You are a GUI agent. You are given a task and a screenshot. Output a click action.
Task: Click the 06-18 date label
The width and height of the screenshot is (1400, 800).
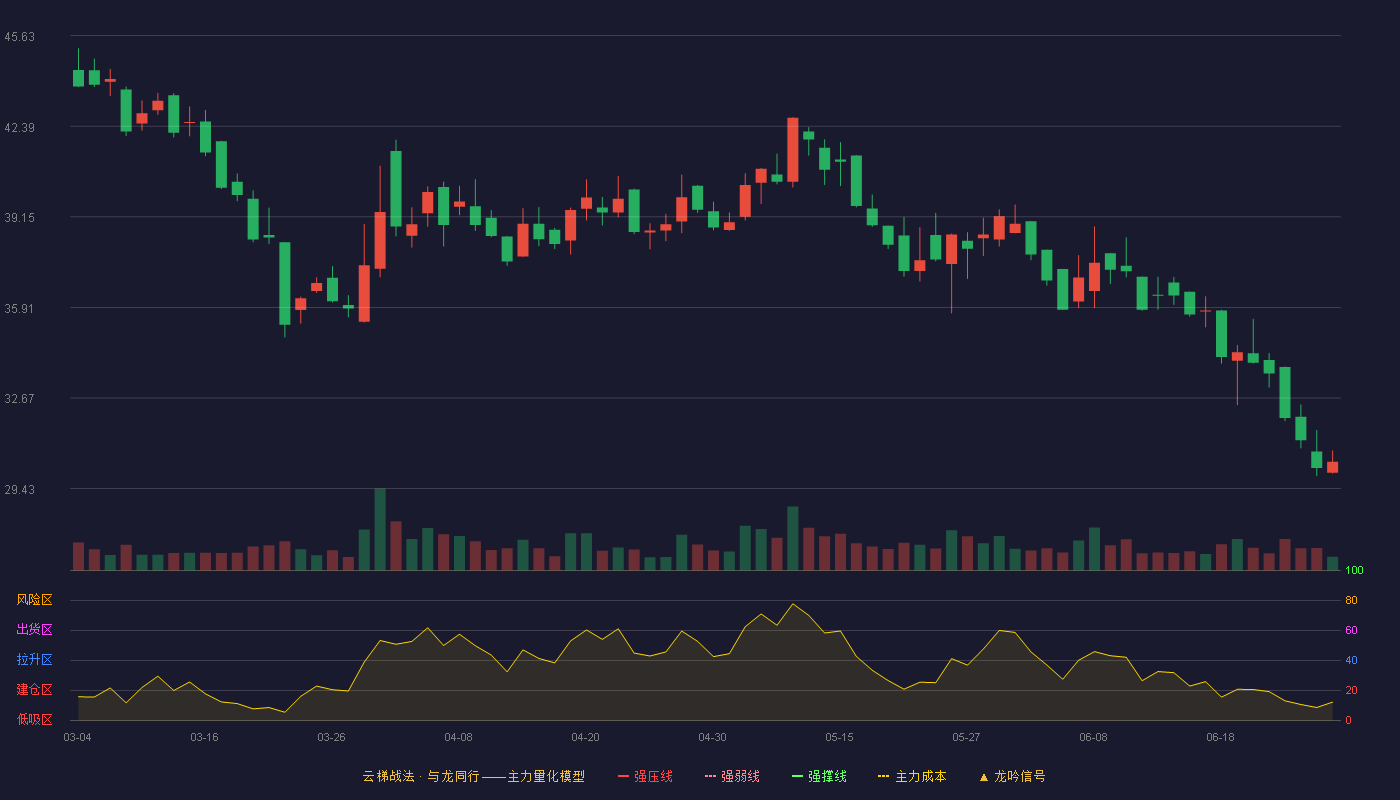1220,737
